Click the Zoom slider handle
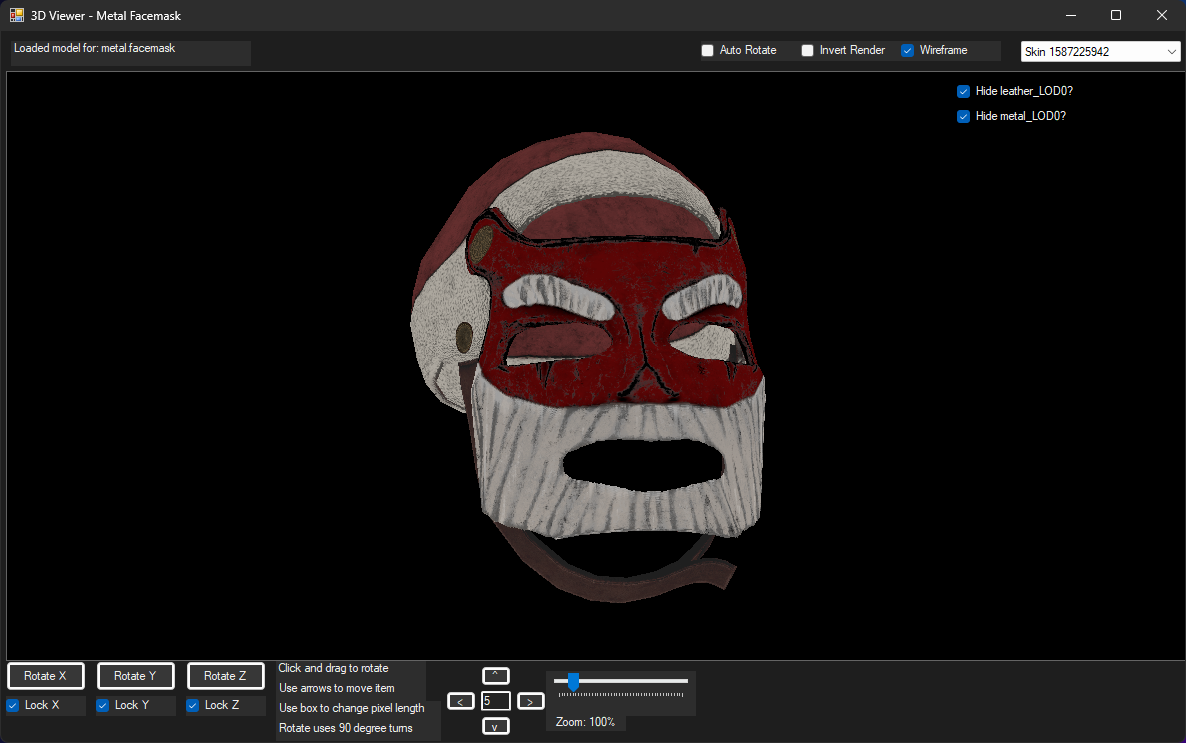 [x=572, y=682]
